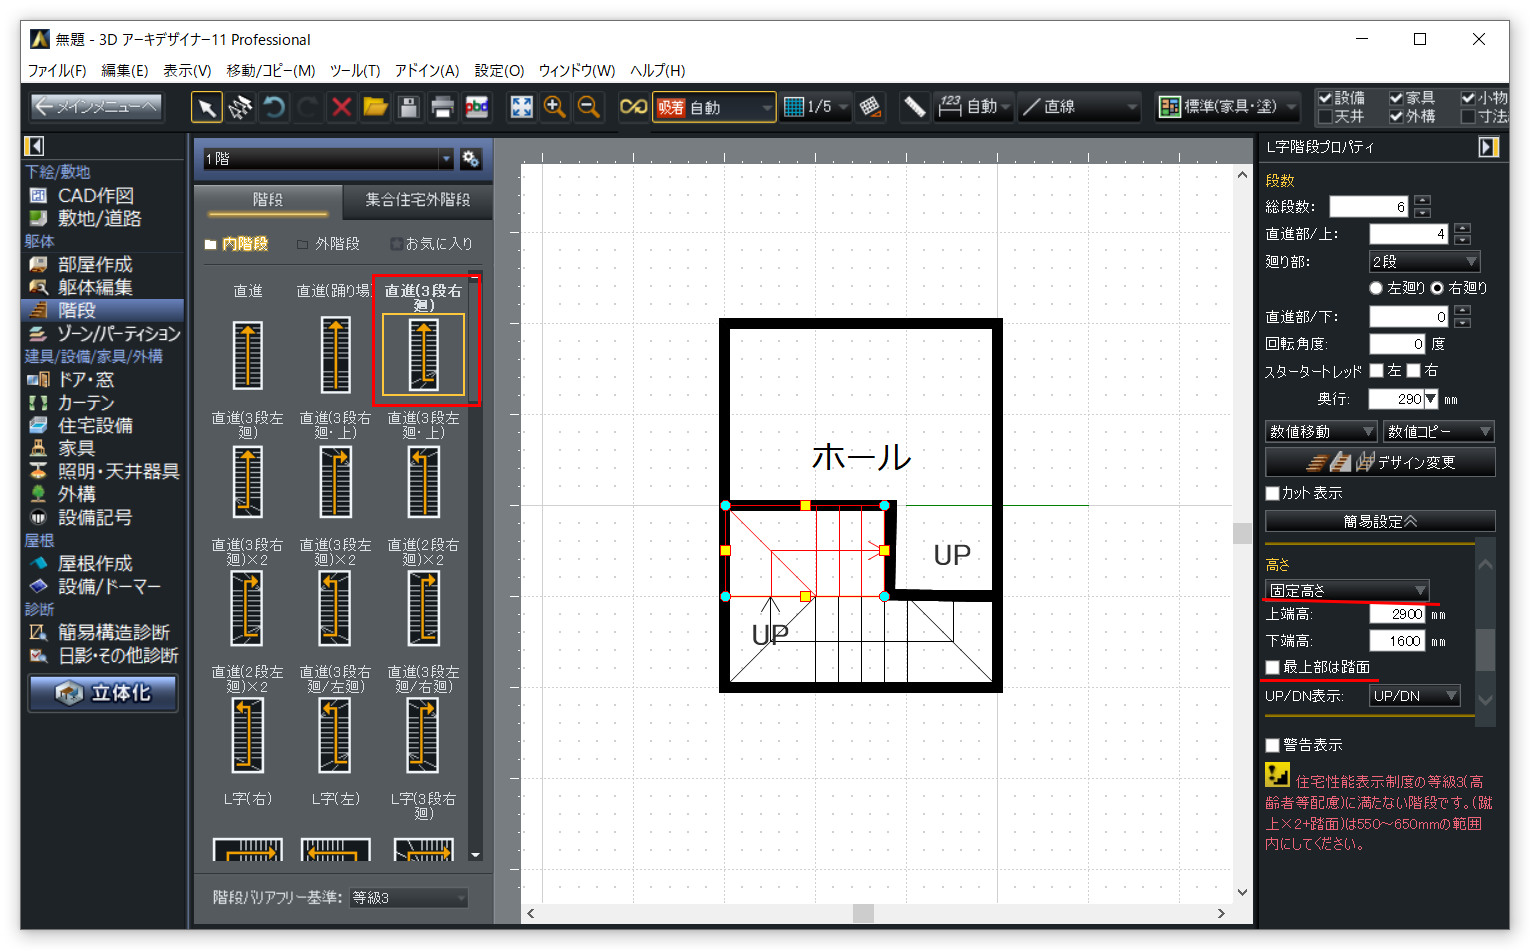Open the 固定高さ height dropdown
The image size is (1530, 950).
tap(1346, 590)
